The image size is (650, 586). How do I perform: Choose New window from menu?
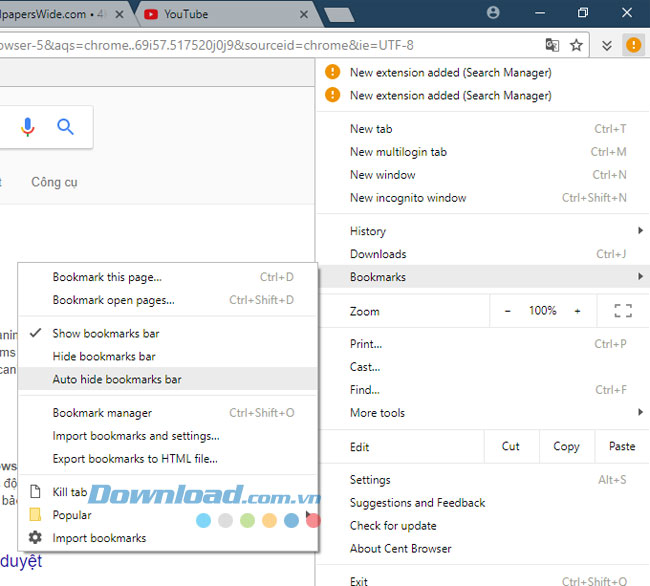pyautogui.click(x=483, y=175)
